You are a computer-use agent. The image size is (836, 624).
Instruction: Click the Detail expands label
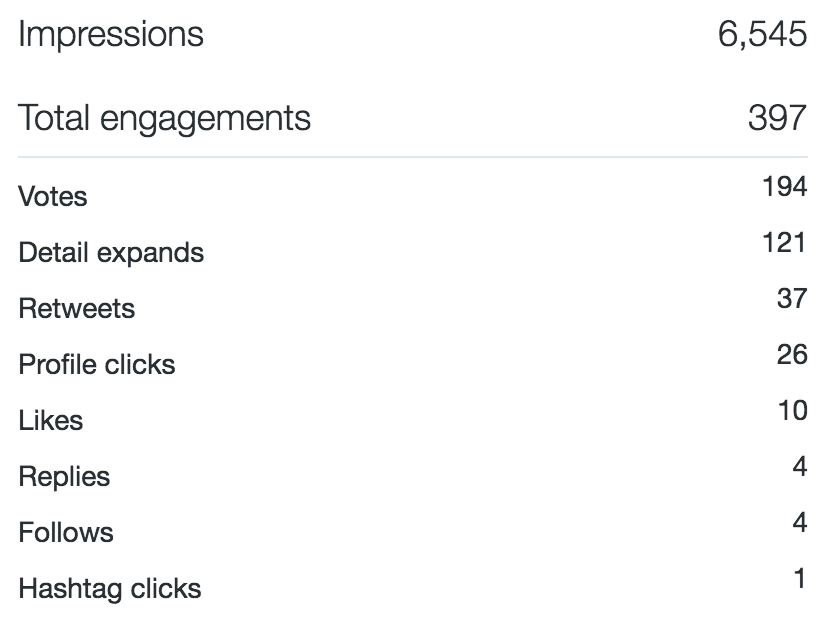[111, 253]
